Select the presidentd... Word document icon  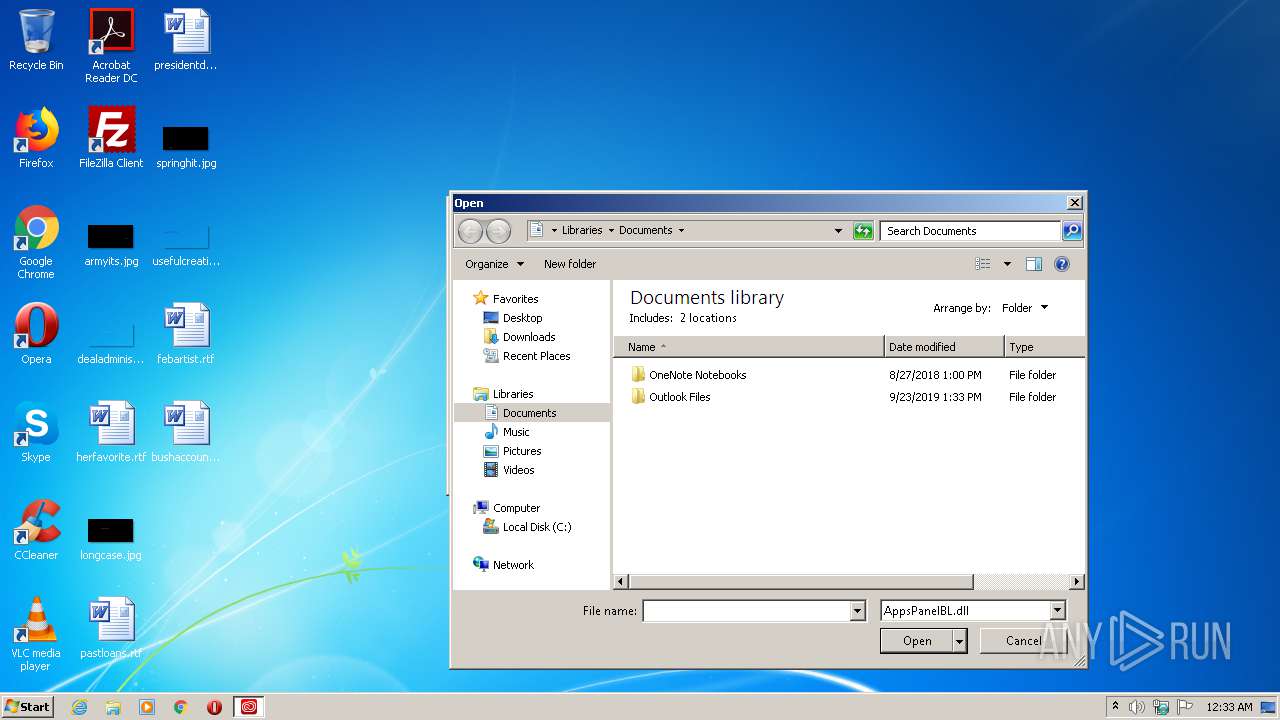coord(186,40)
